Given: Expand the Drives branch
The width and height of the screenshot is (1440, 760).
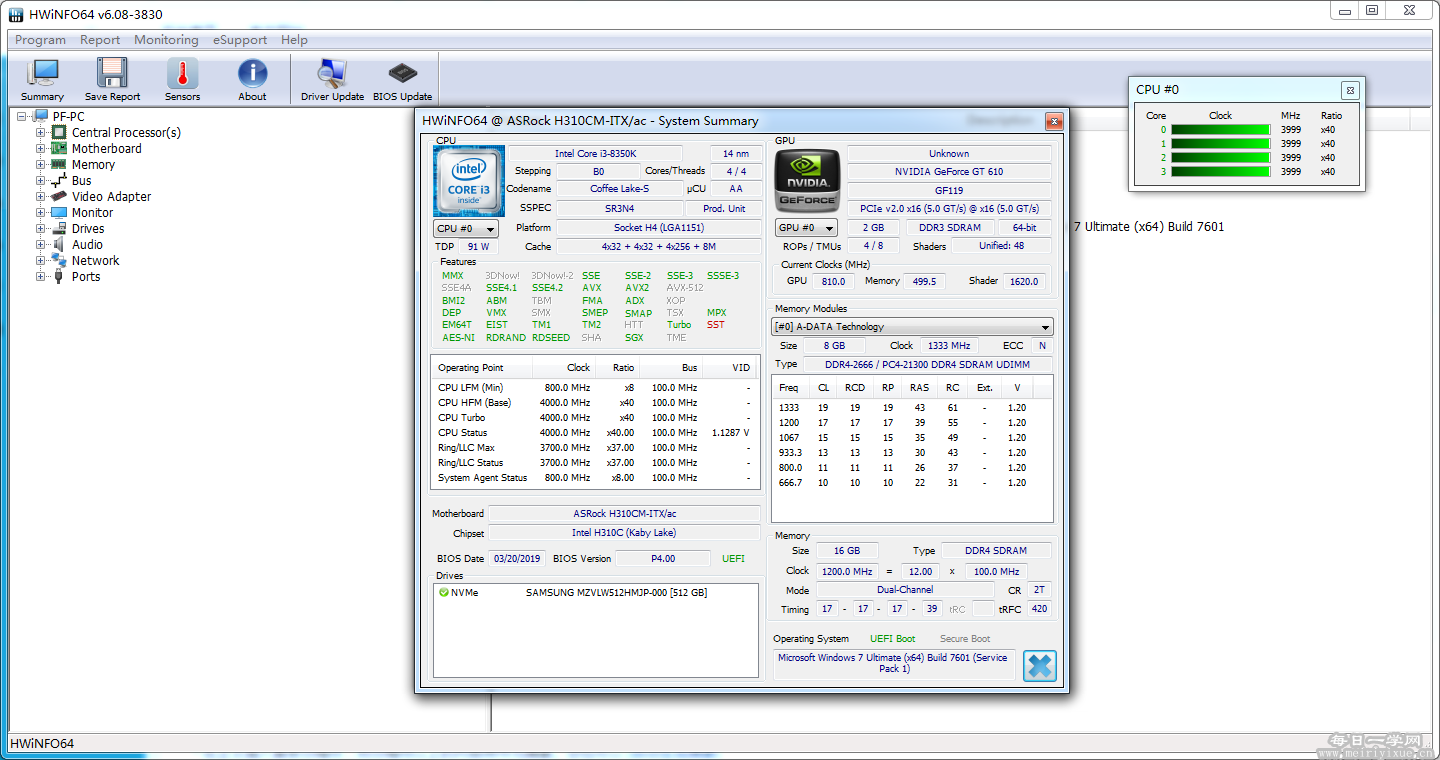Looking at the screenshot, I should pyautogui.click(x=41, y=228).
